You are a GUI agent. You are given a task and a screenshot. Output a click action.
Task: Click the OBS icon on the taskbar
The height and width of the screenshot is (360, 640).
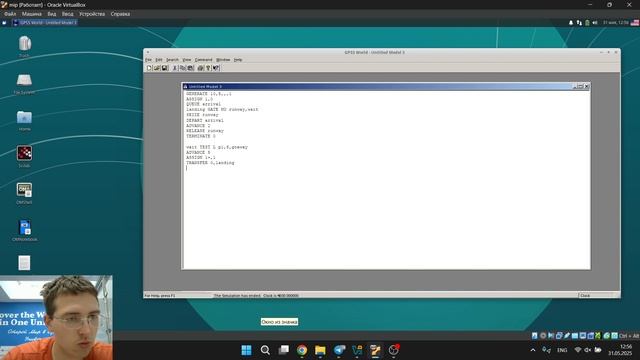394,350
